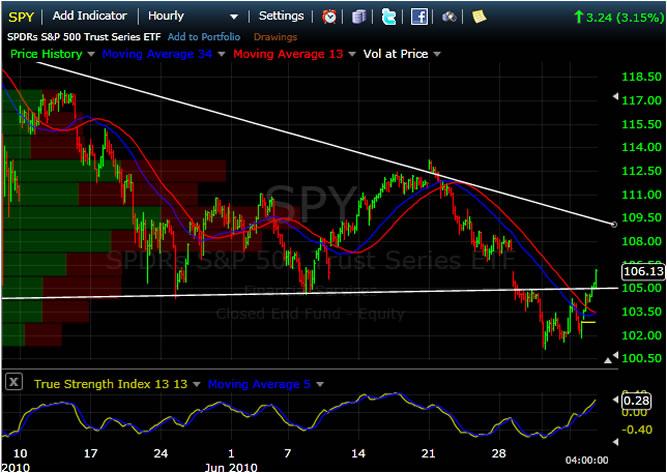Click the 14 date label on the time axis
Screen dimensions: 667x473
click(x=358, y=453)
